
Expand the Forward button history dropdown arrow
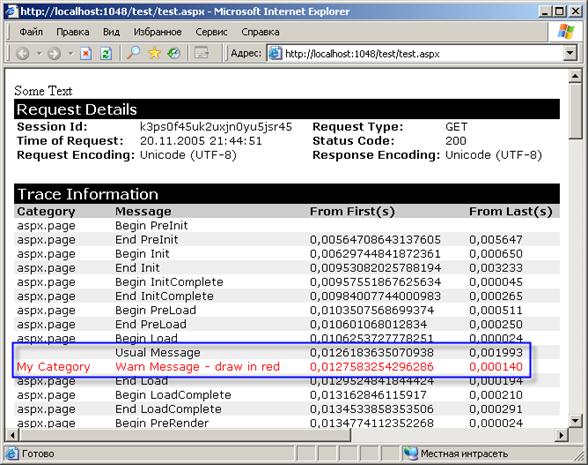[70, 54]
